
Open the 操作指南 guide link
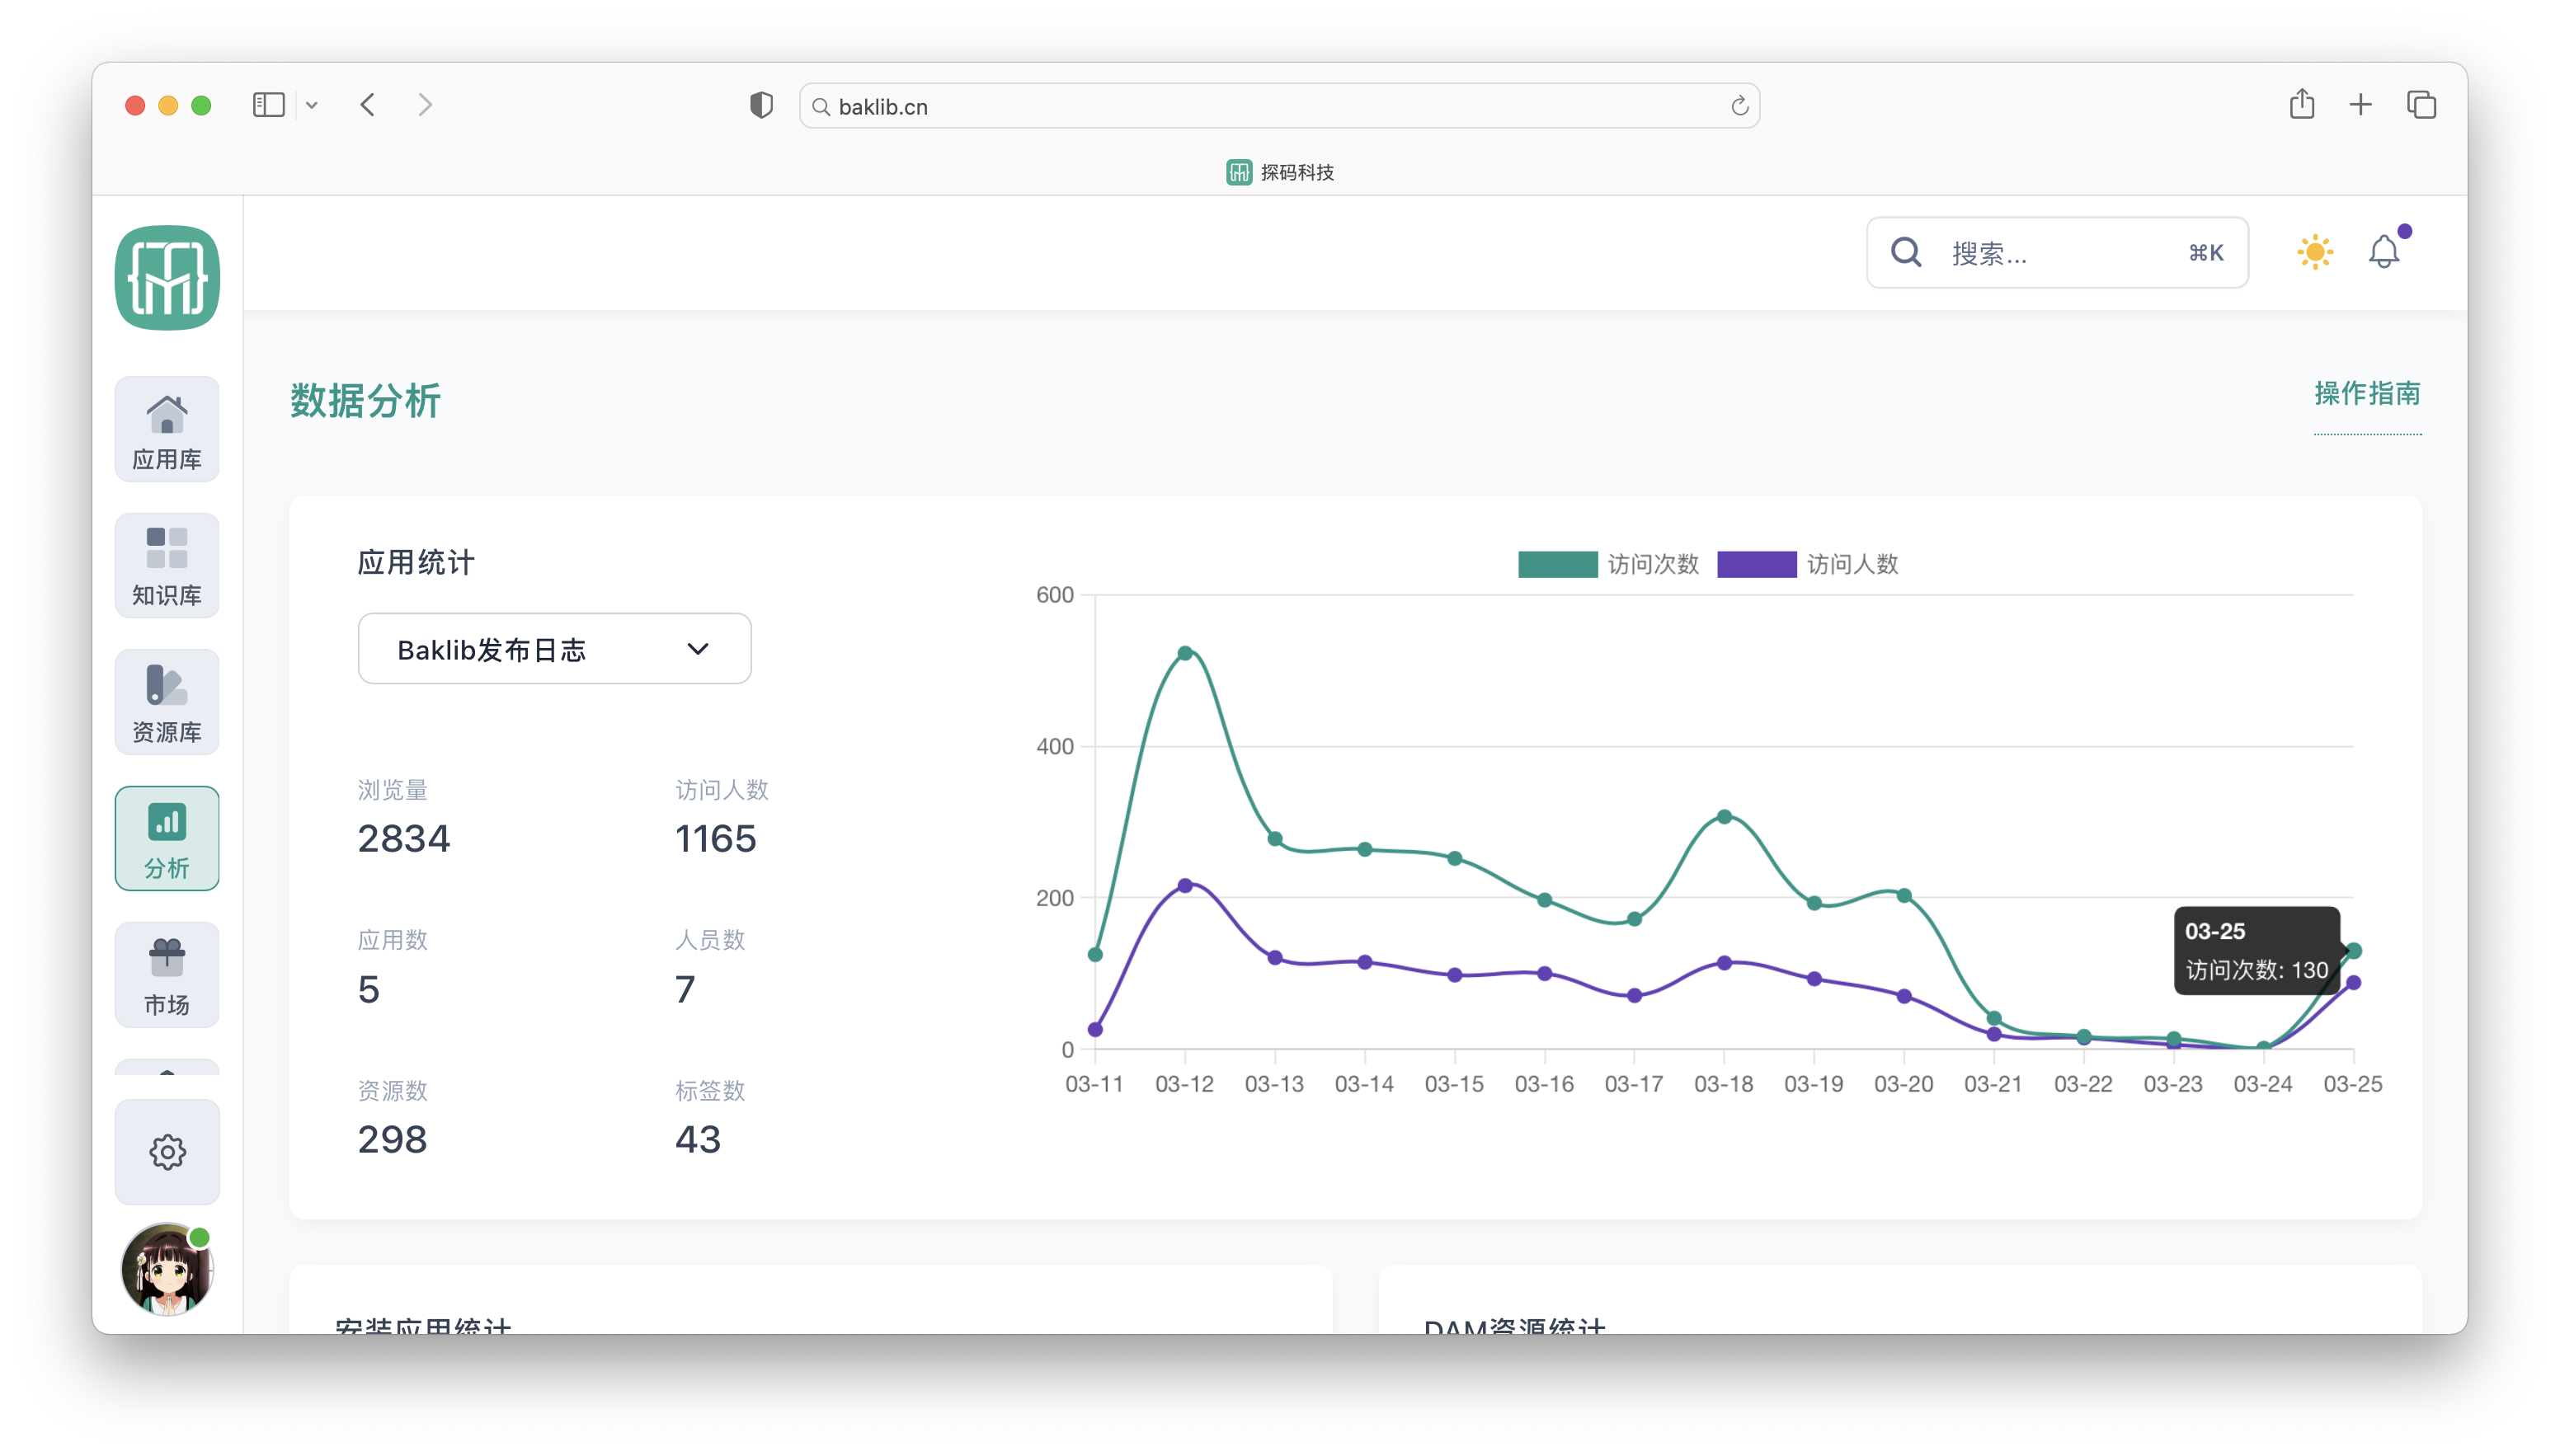2367,394
